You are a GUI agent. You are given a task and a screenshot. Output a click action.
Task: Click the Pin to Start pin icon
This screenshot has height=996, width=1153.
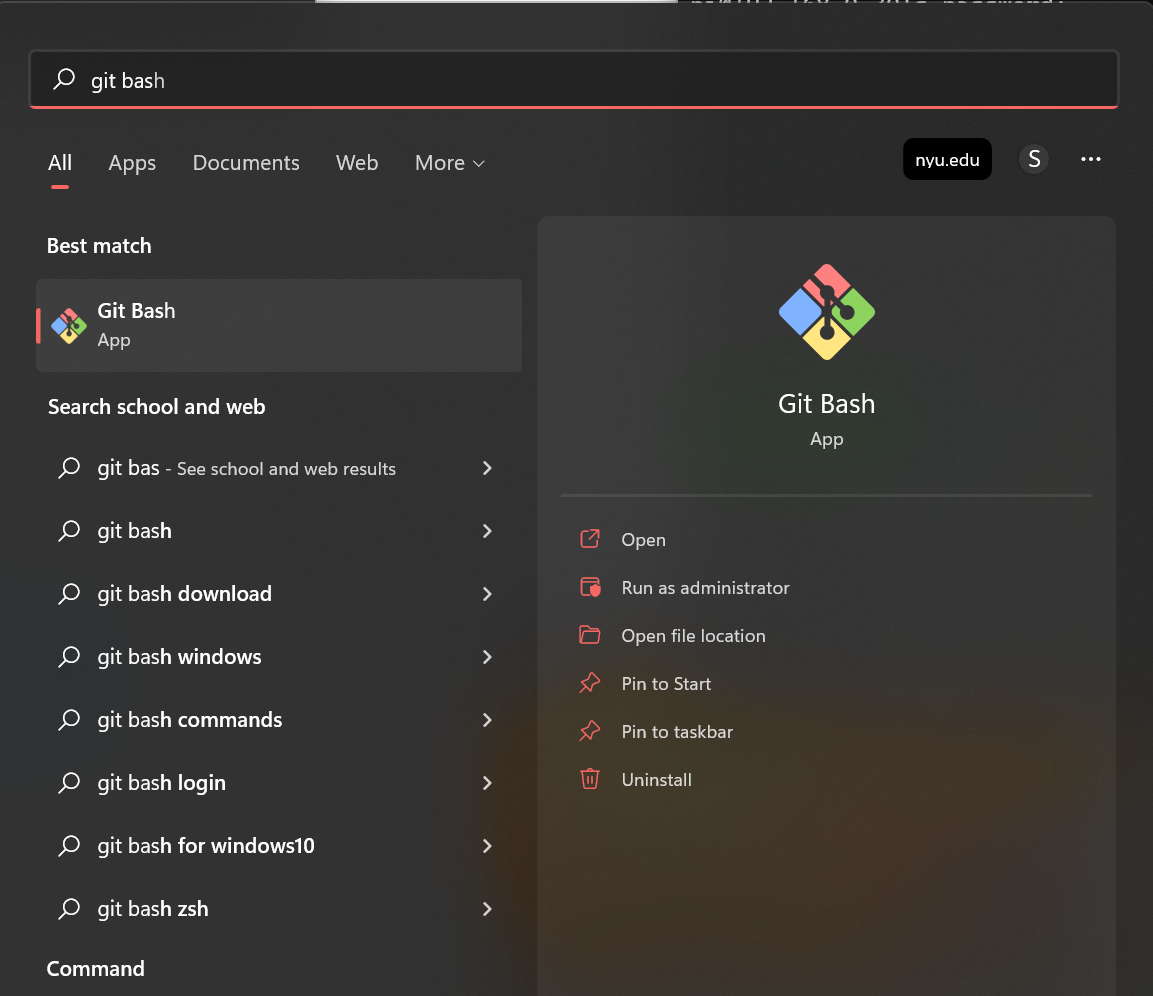[590, 683]
